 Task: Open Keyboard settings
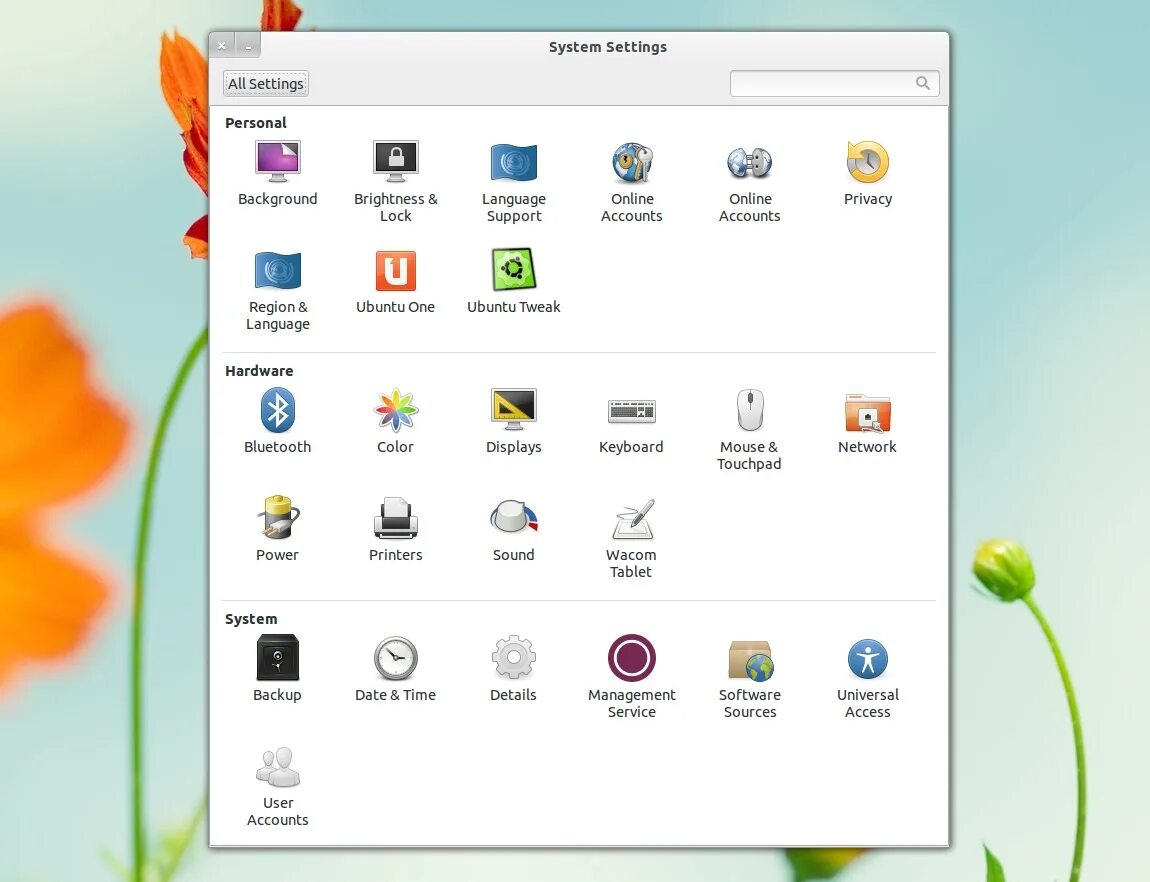tap(631, 411)
